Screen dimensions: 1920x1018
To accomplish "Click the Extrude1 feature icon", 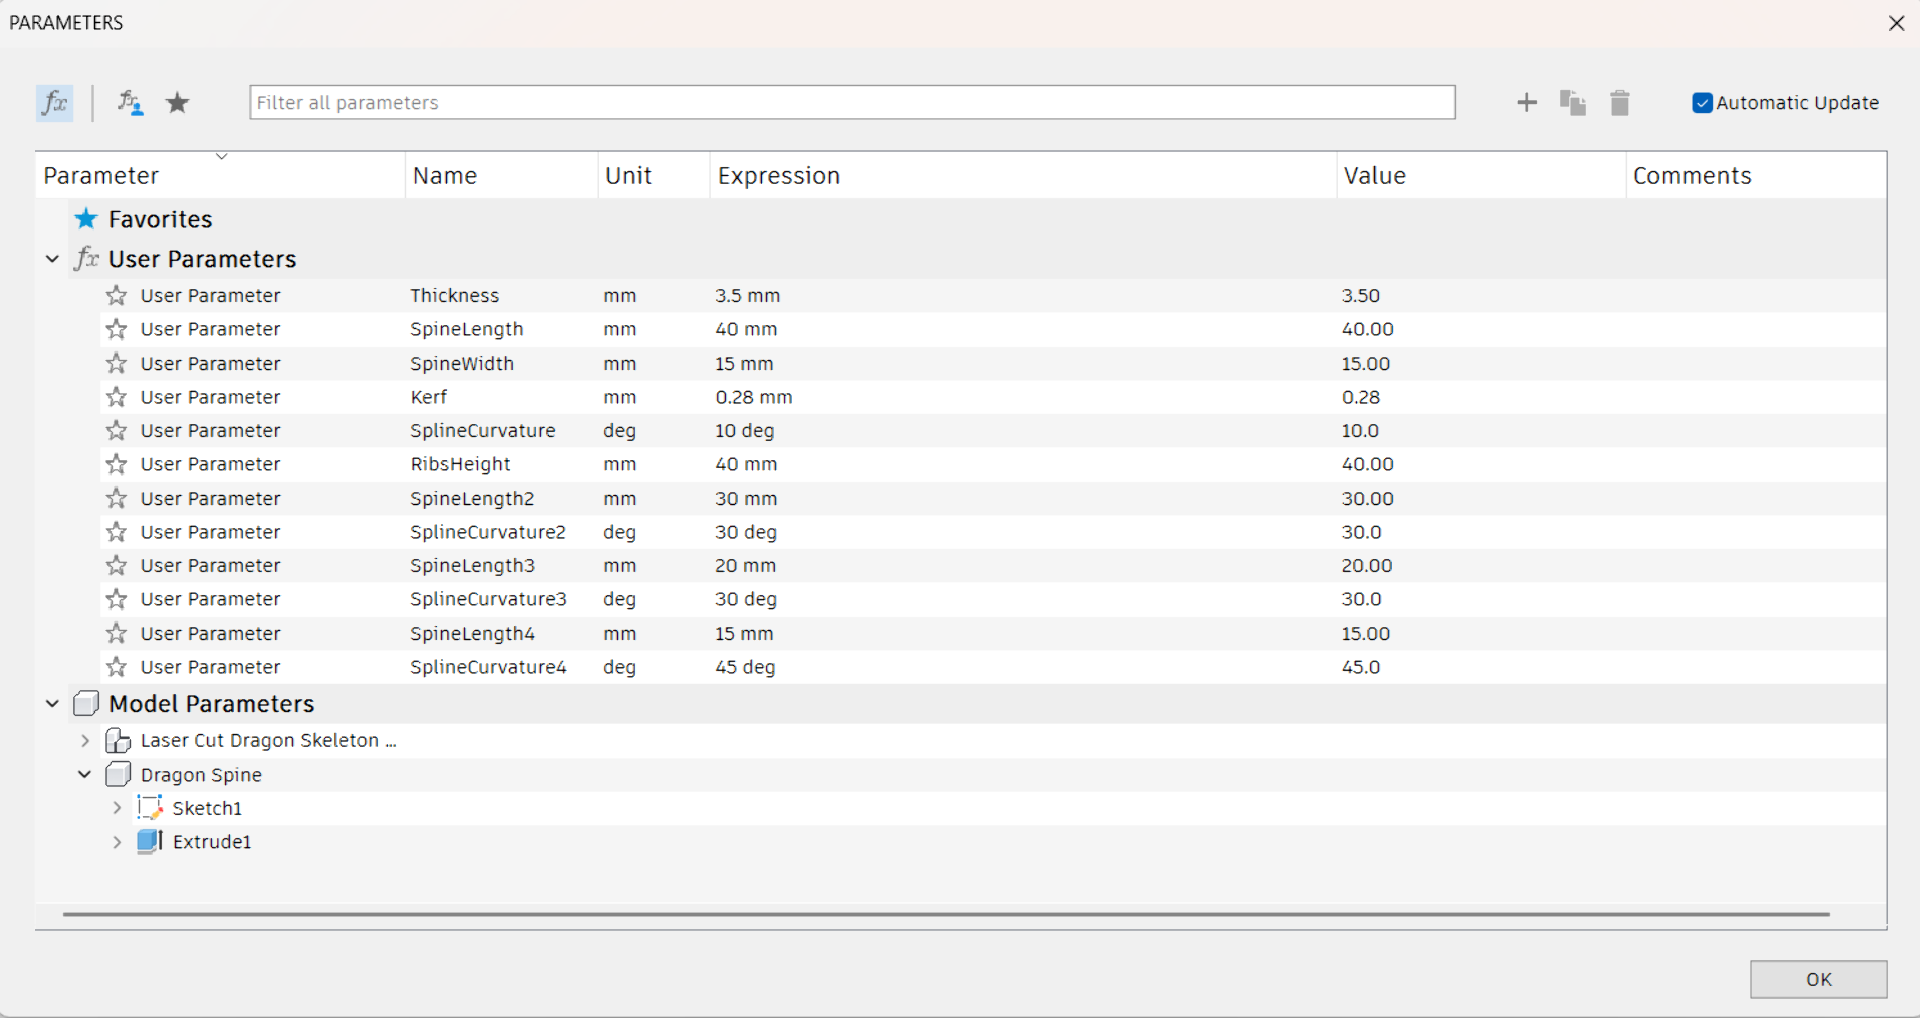I will (x=150, y=842).
